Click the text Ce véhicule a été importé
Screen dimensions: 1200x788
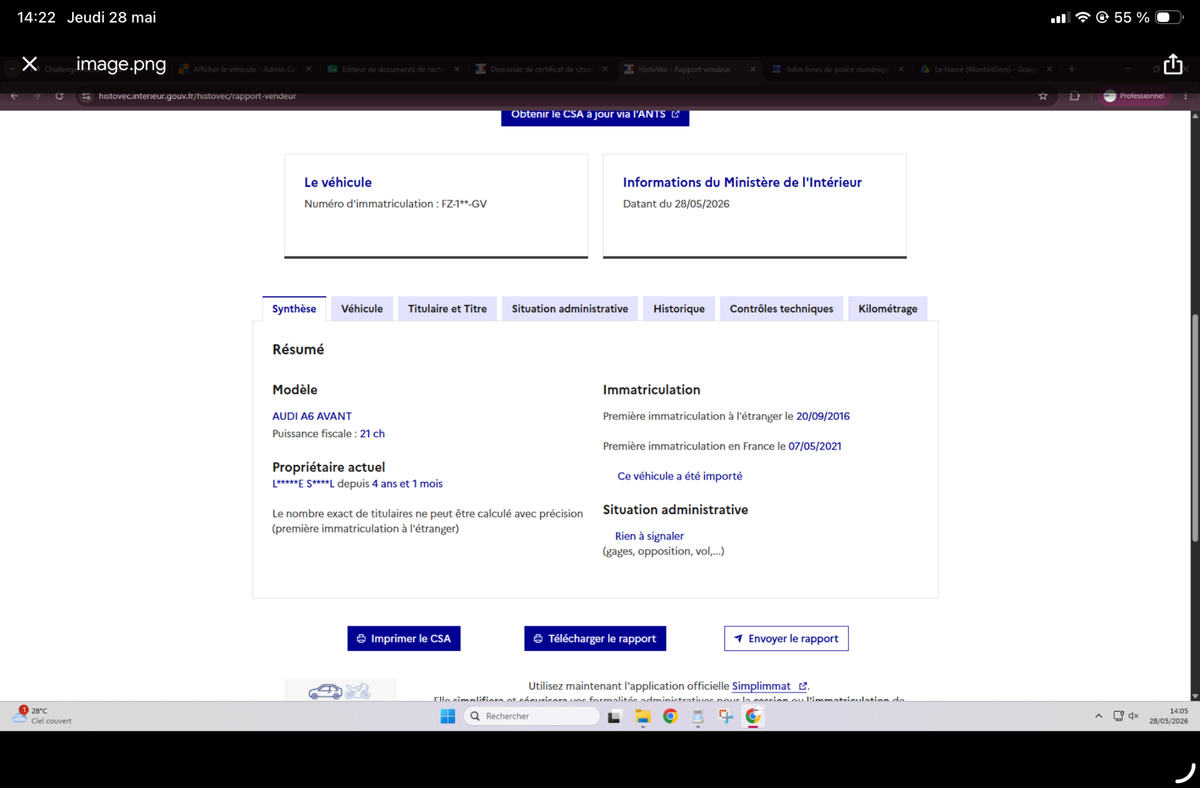[x=680, y=476]
